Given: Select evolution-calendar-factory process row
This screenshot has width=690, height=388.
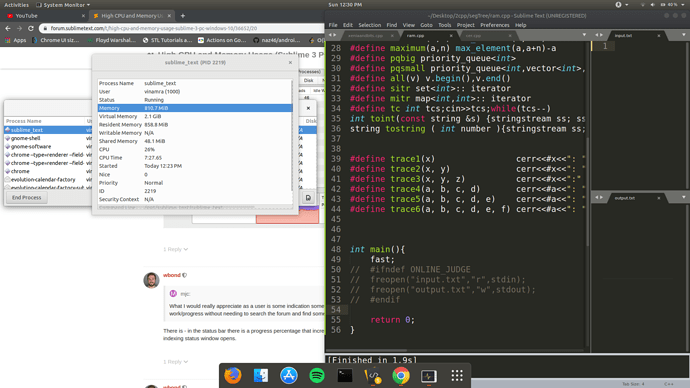Looking at the screenshot, I should click(48, 179).
